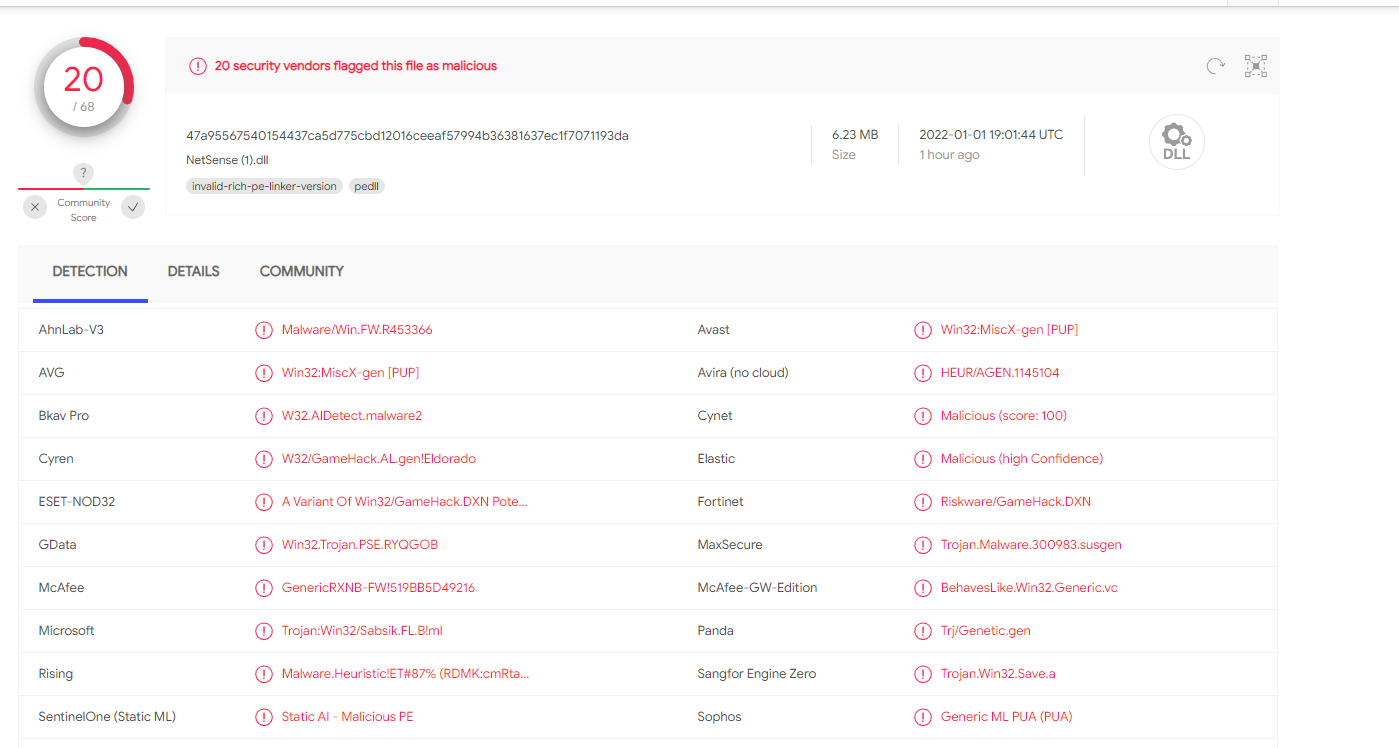Click warning icon beside Bkav Pro result
1399x748 pixels.
(264, 416)
